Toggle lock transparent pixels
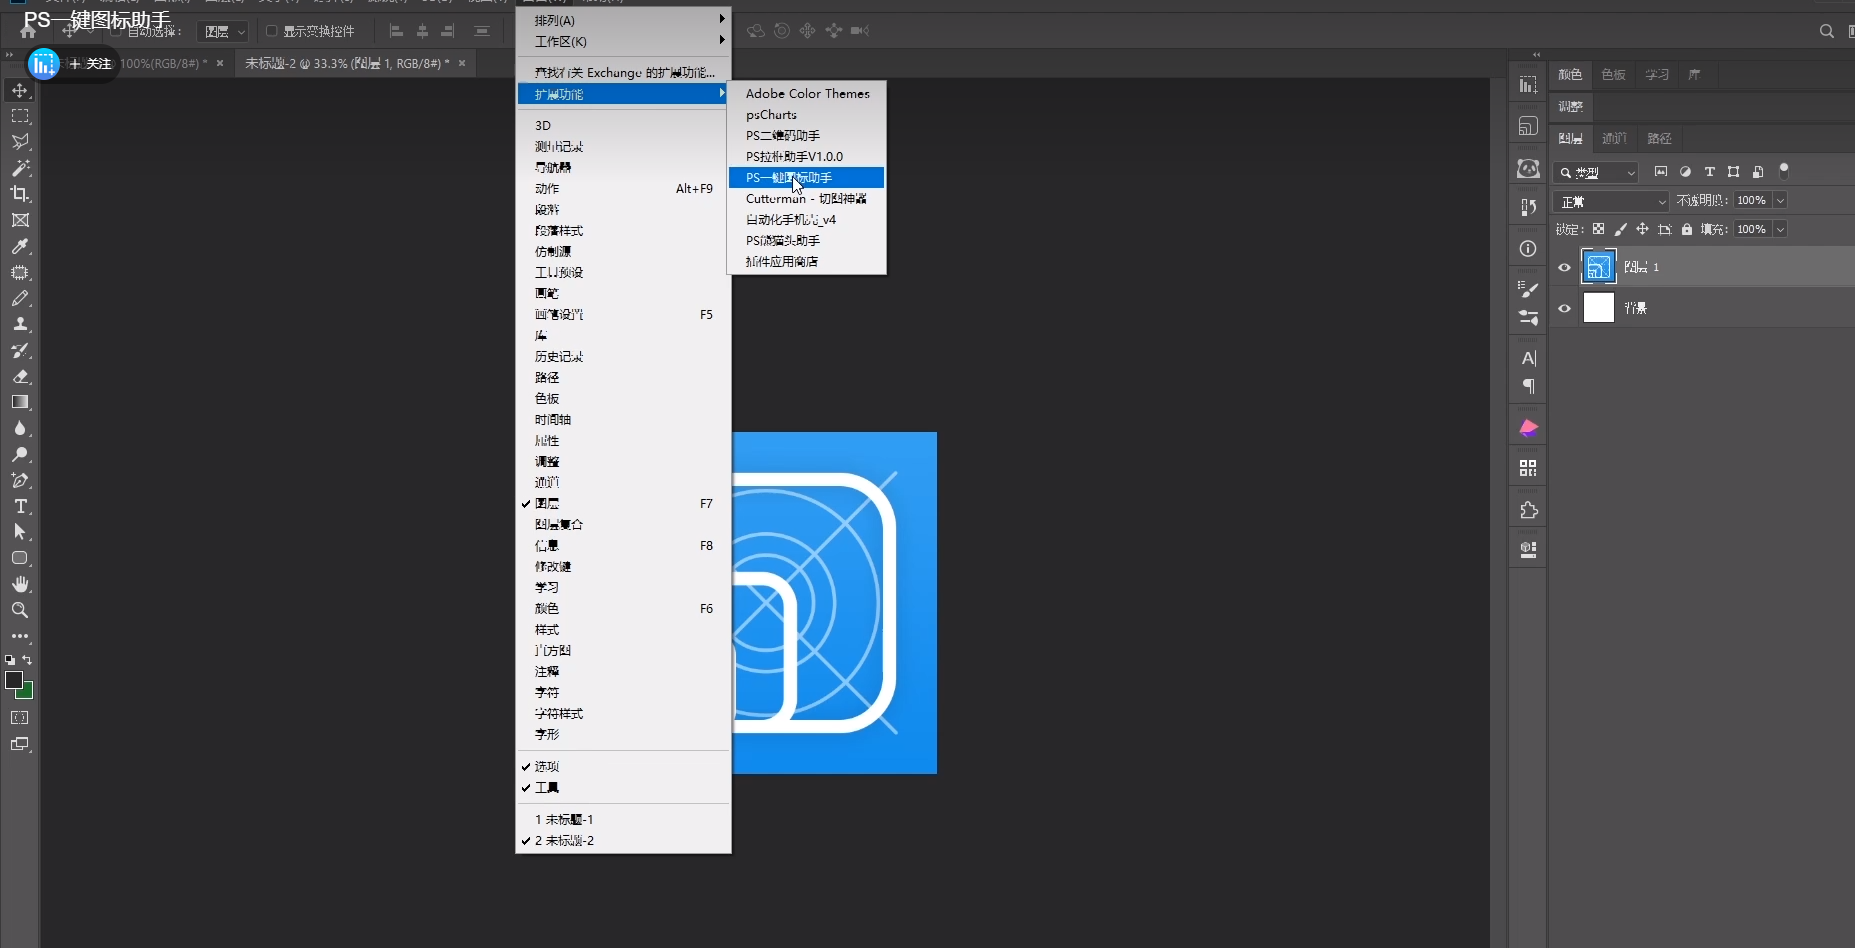This screenshot has height=948, width=1855. point(1598,229)
